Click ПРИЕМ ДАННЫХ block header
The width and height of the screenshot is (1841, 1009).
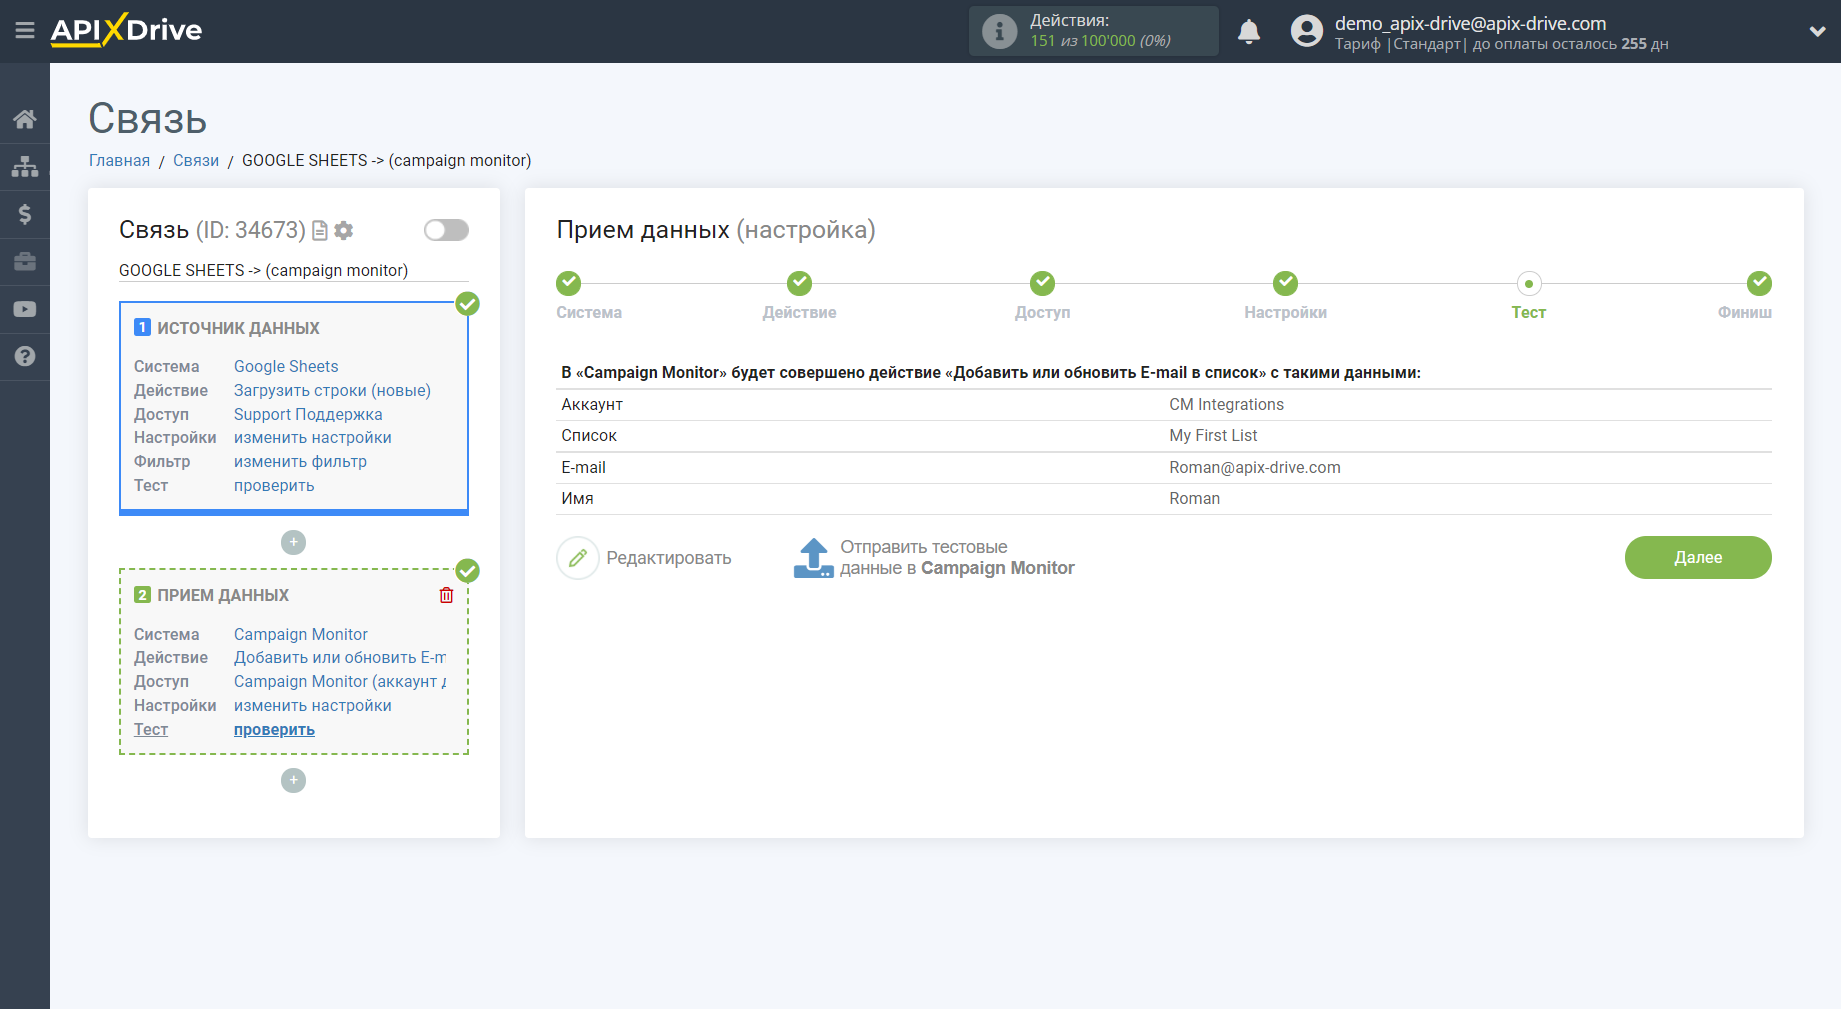pyautogui.click(x=222, y=595)
